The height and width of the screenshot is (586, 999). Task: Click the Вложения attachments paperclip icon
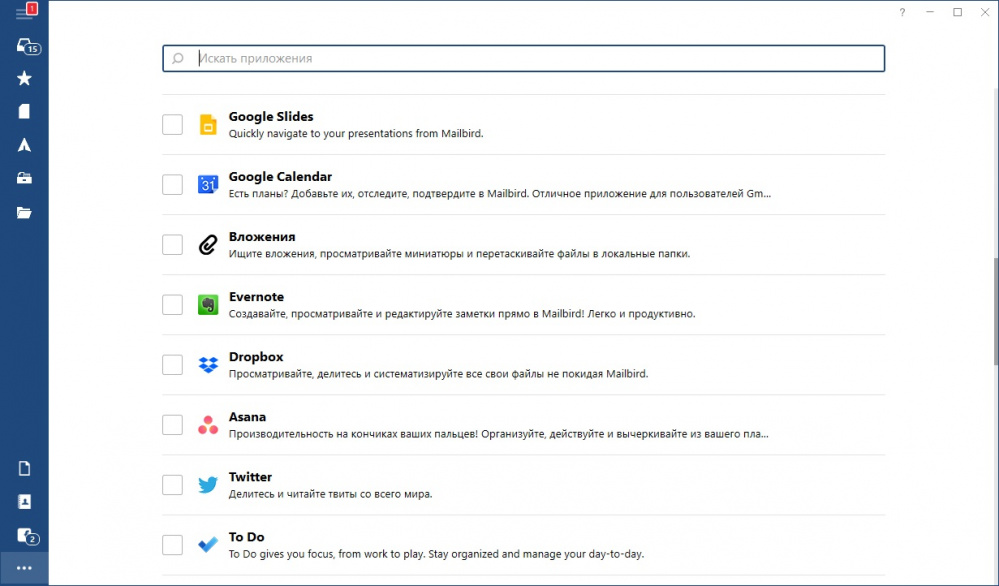(208, 245)
